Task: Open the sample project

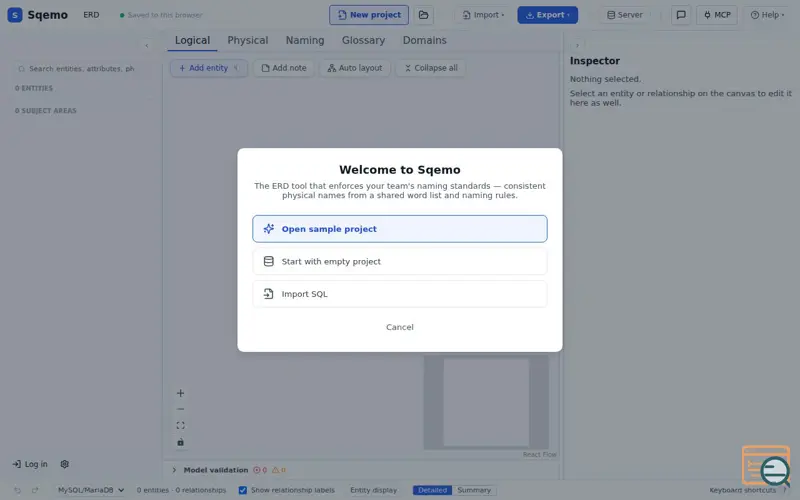Action: [399, 229]
